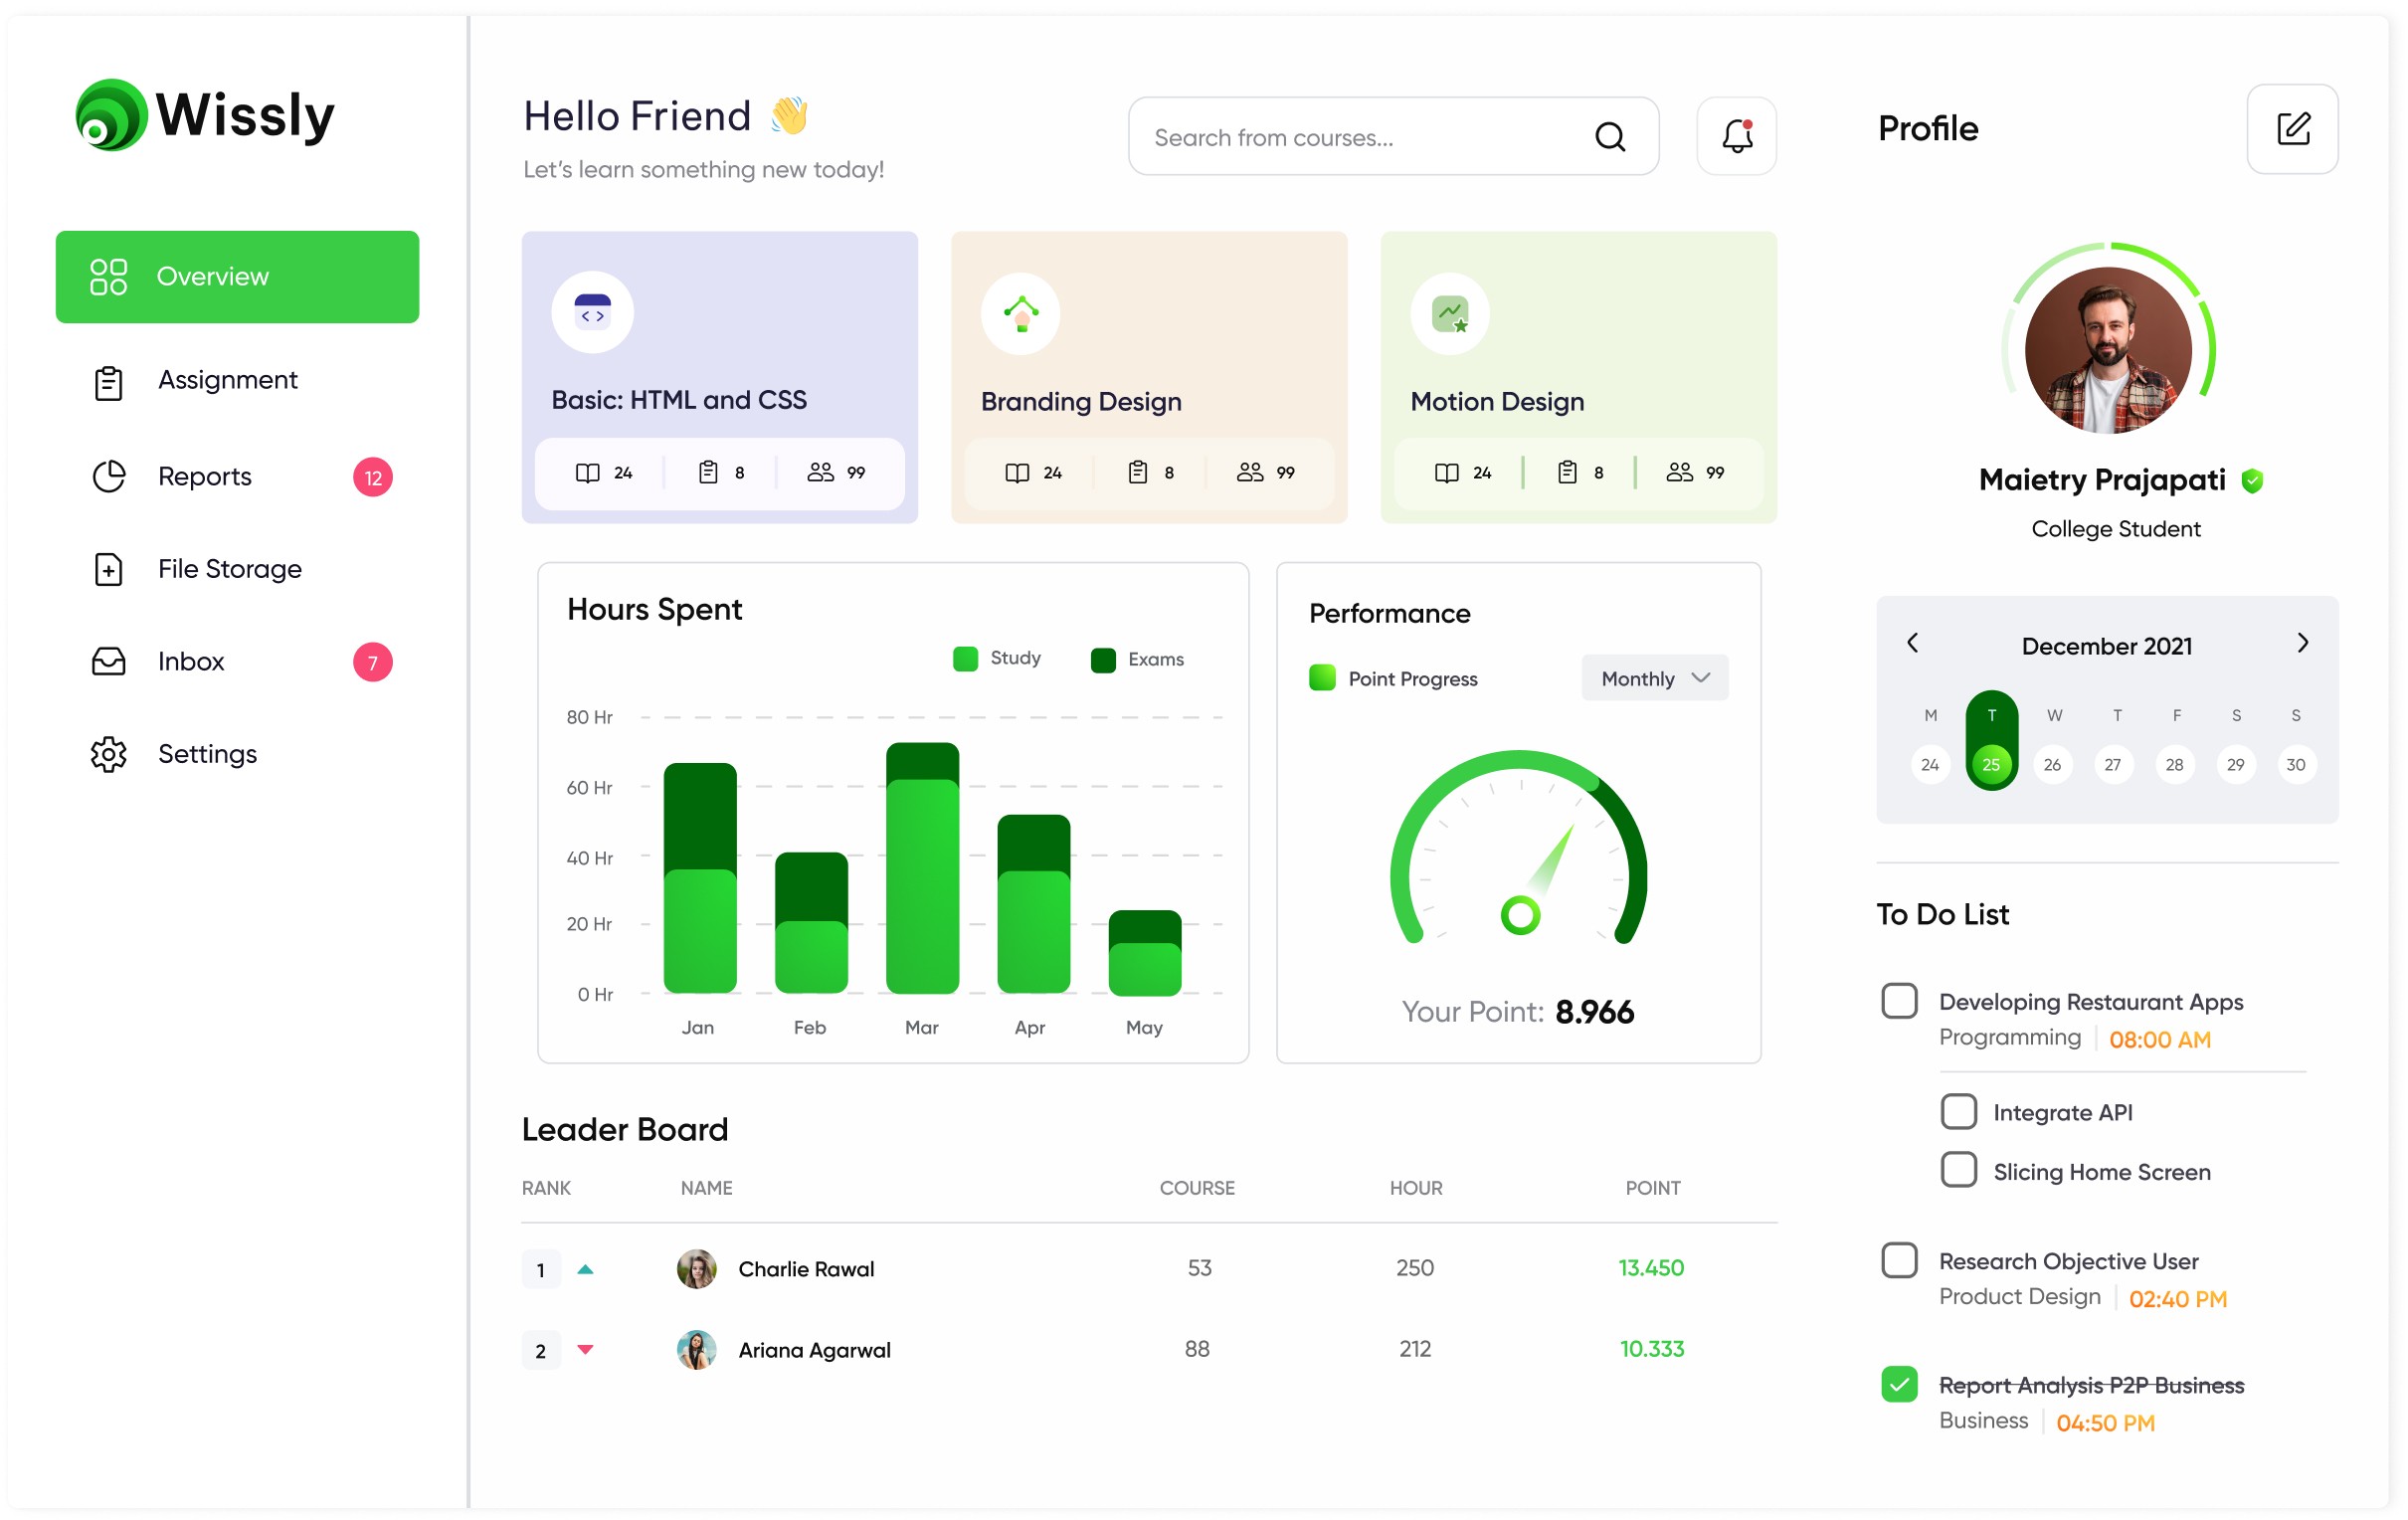Go to previous month in calendar
The image size is (2408, 1520).
[1913, 643]
